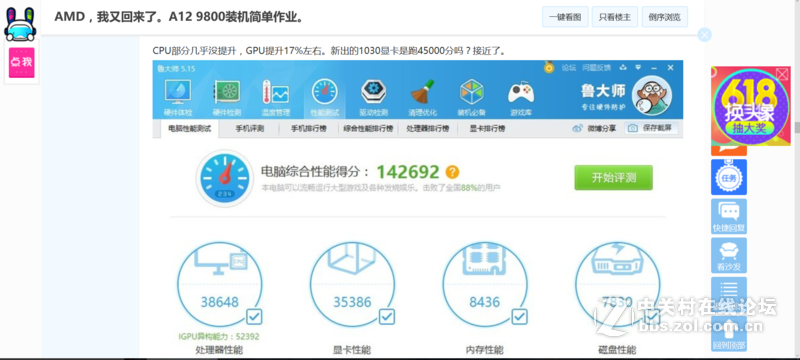
Task: Click the 一键看图 button
Action: pyautogui.click(x=565, y=17)
